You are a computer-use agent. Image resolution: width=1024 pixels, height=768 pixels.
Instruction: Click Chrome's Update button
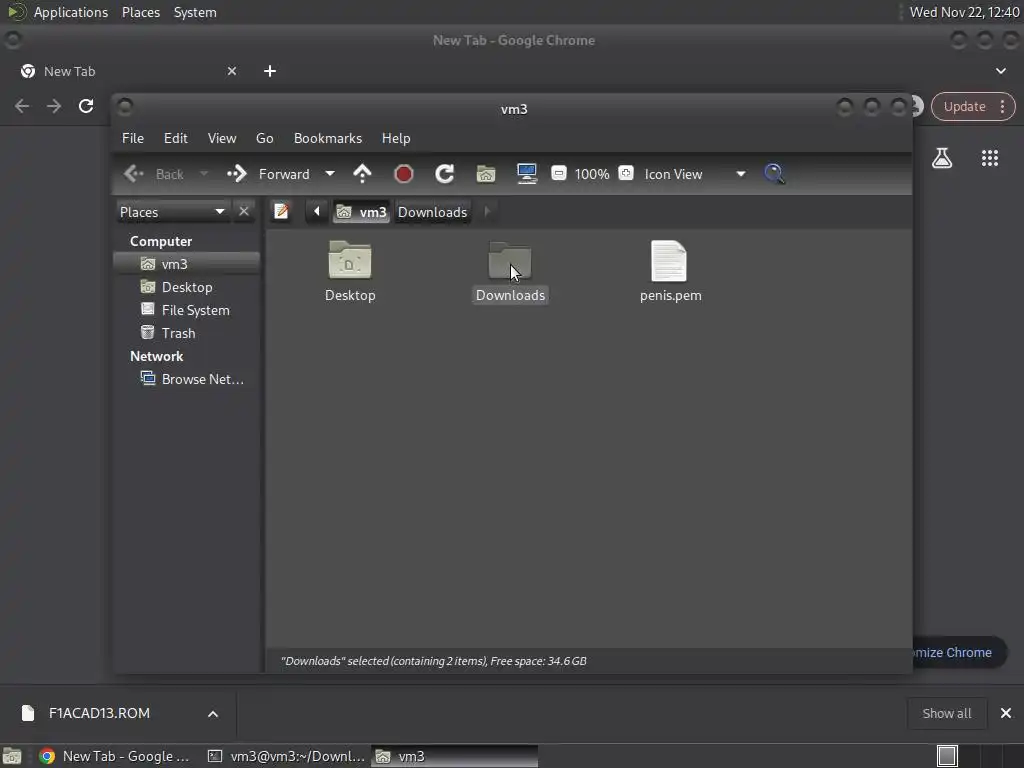pos(964,106)
